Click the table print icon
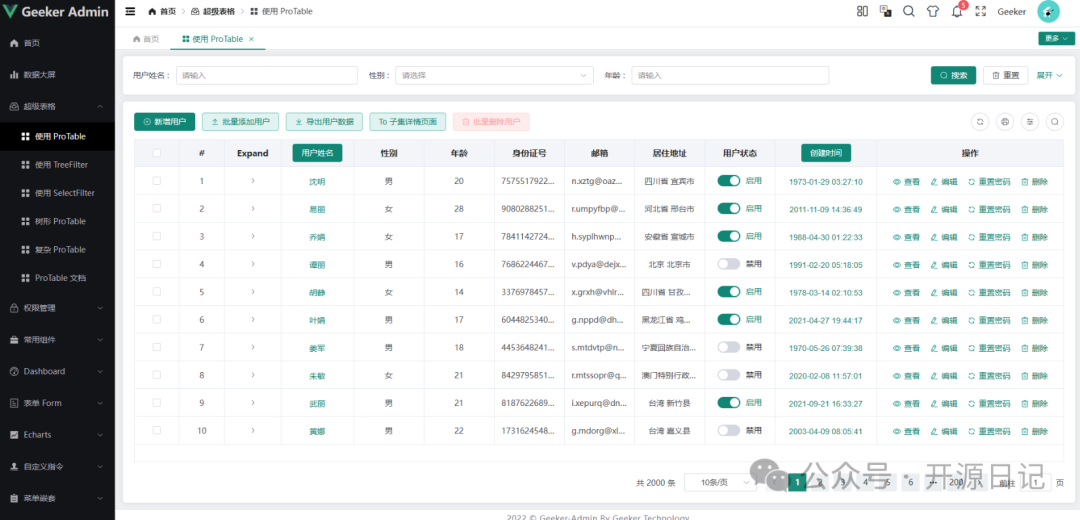The width and height of the screenshot is (1080, 520). 1005,122
